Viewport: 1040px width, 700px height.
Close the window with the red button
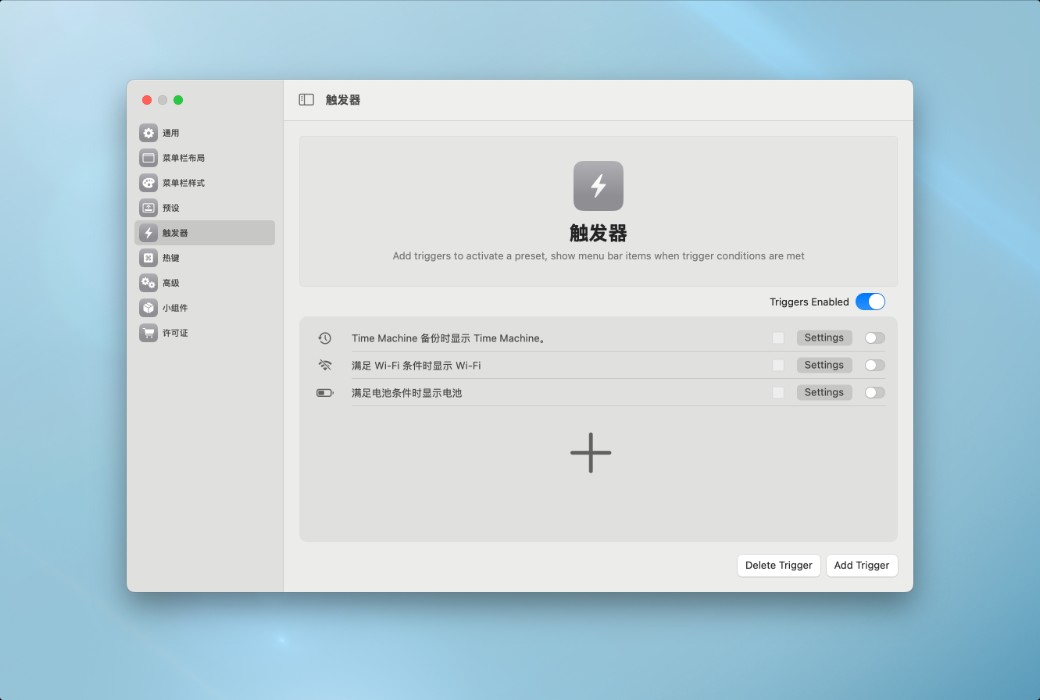(x=147, y=100)
